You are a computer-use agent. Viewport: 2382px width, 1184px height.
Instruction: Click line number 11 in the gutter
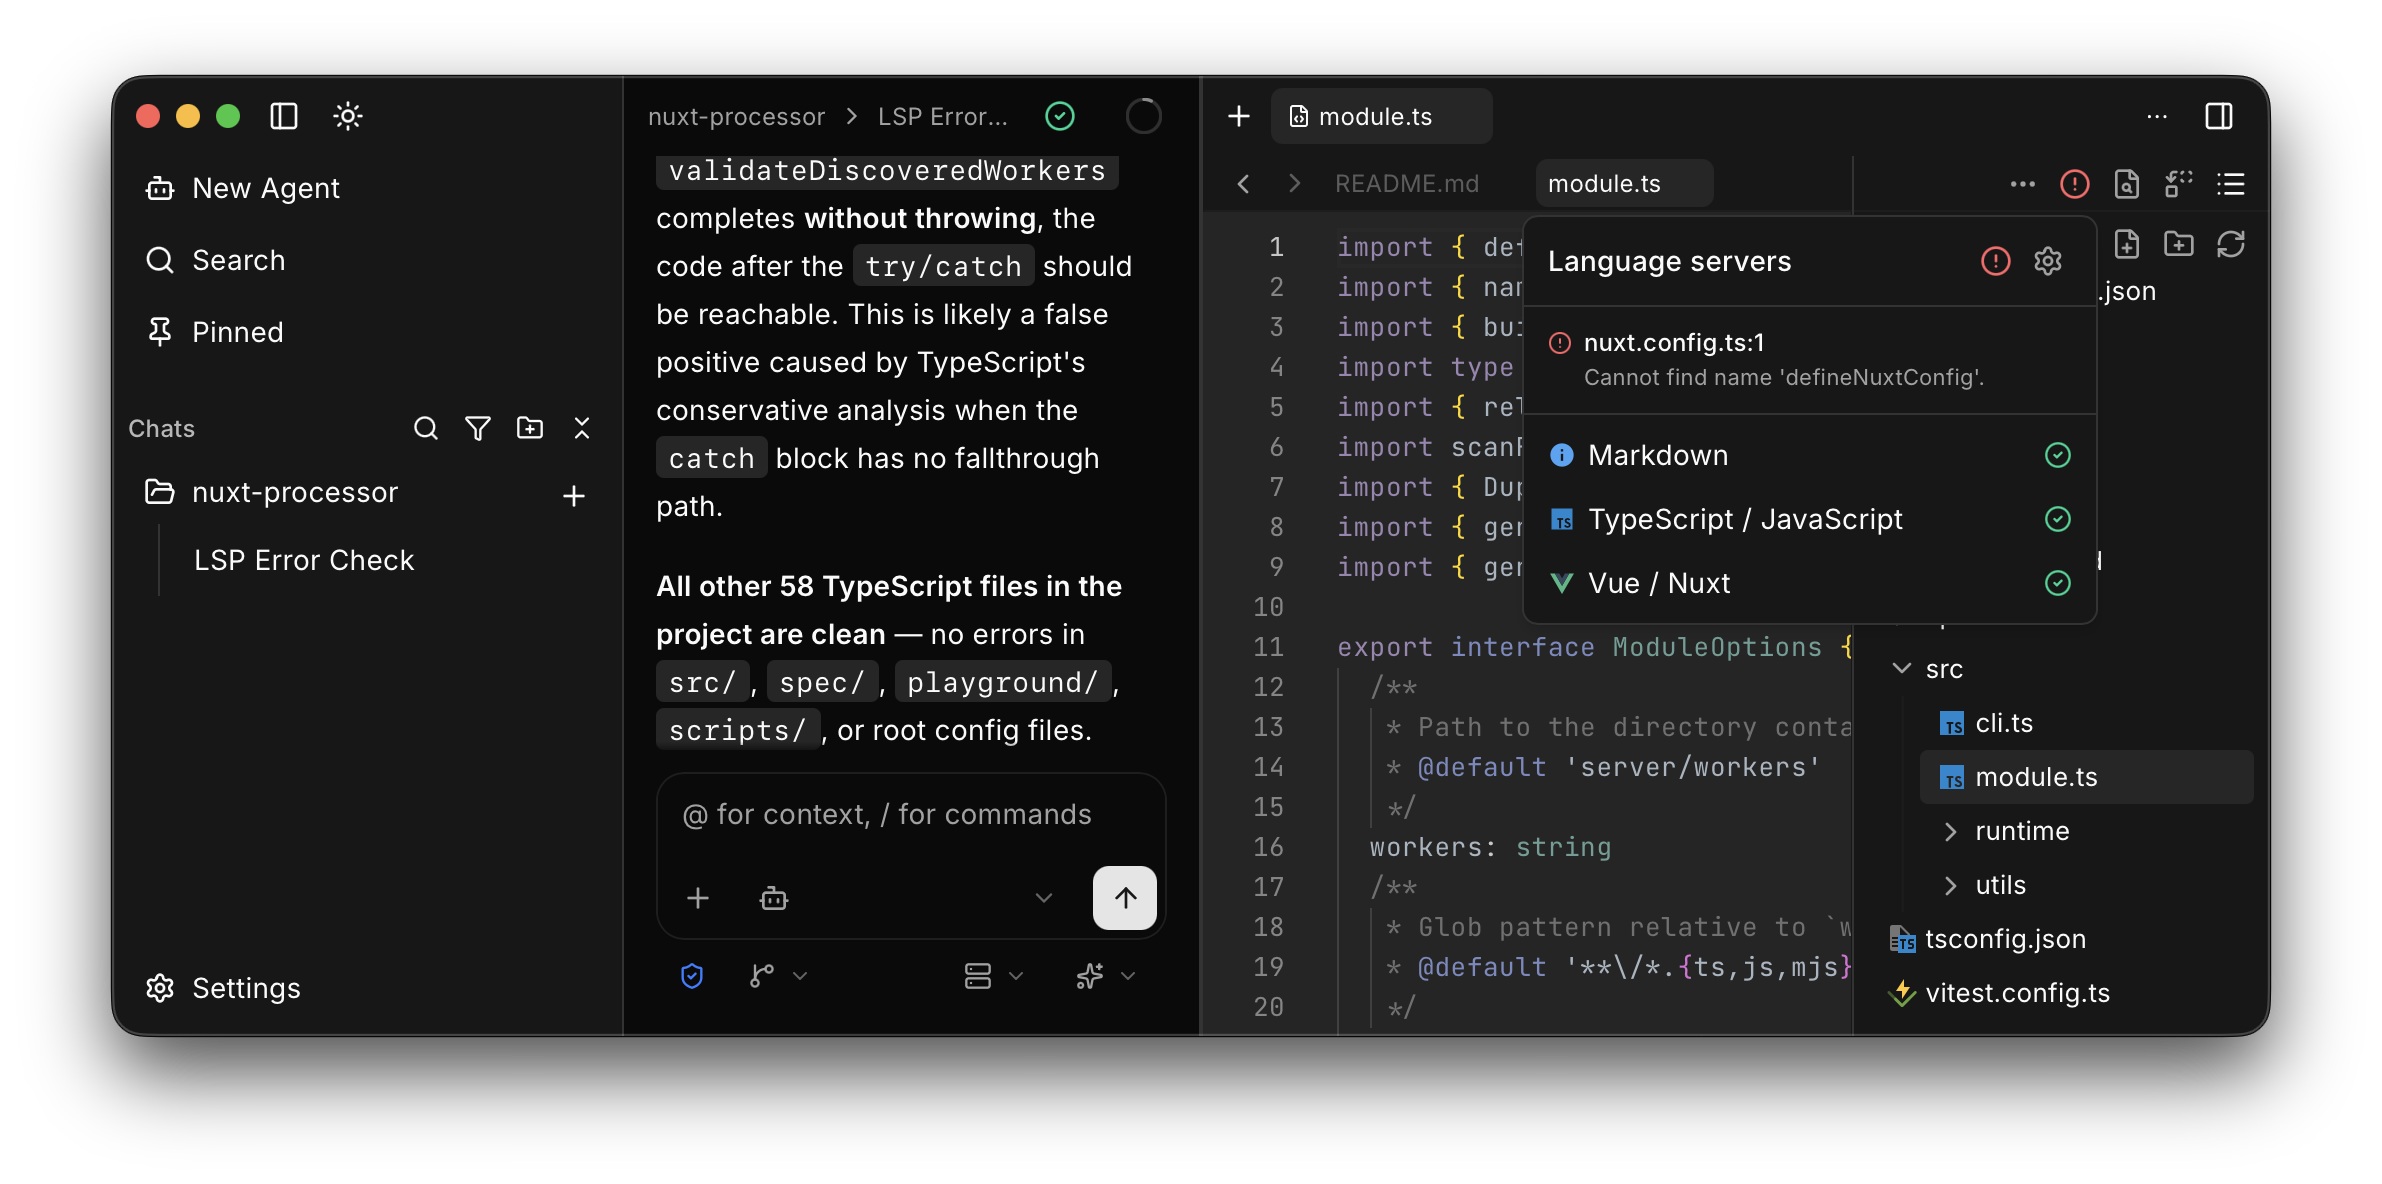pyautogui.click(x=1268, y=647)
